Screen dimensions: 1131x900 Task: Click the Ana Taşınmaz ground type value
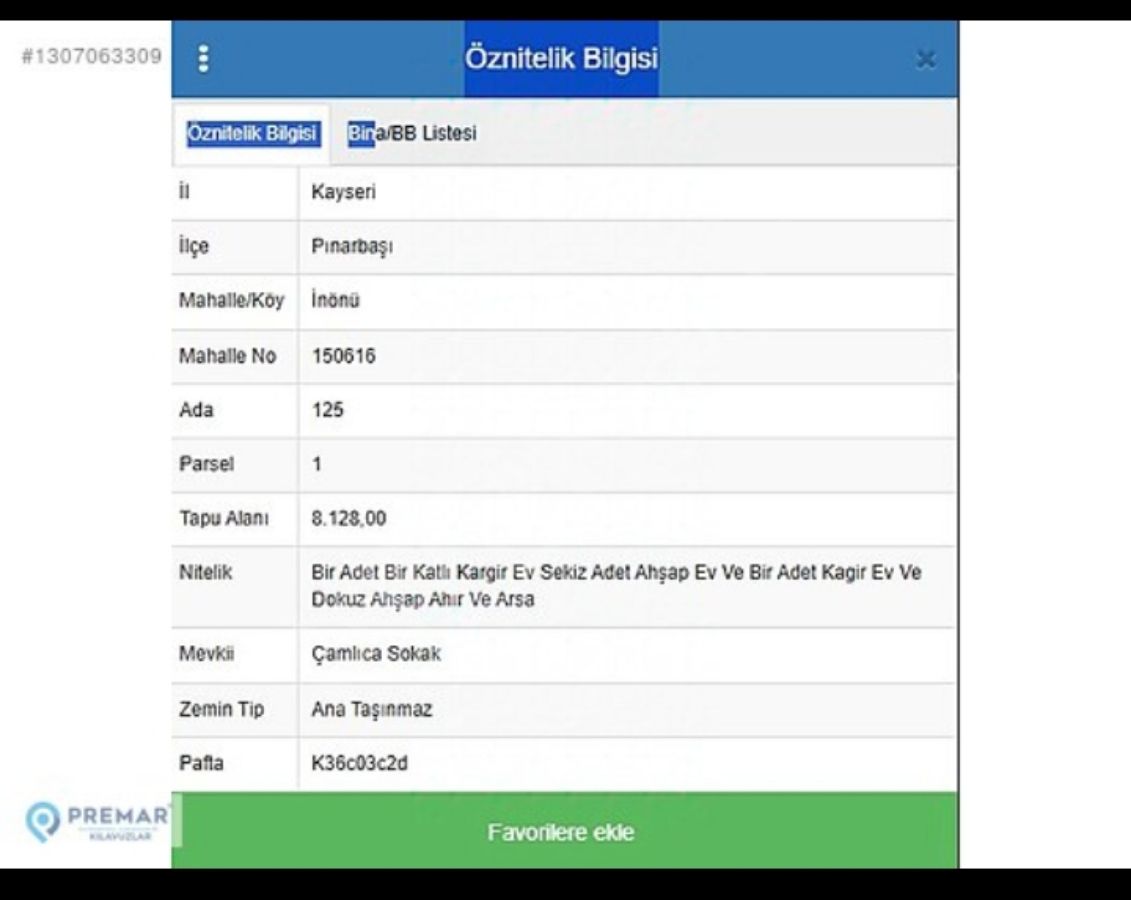371,710
